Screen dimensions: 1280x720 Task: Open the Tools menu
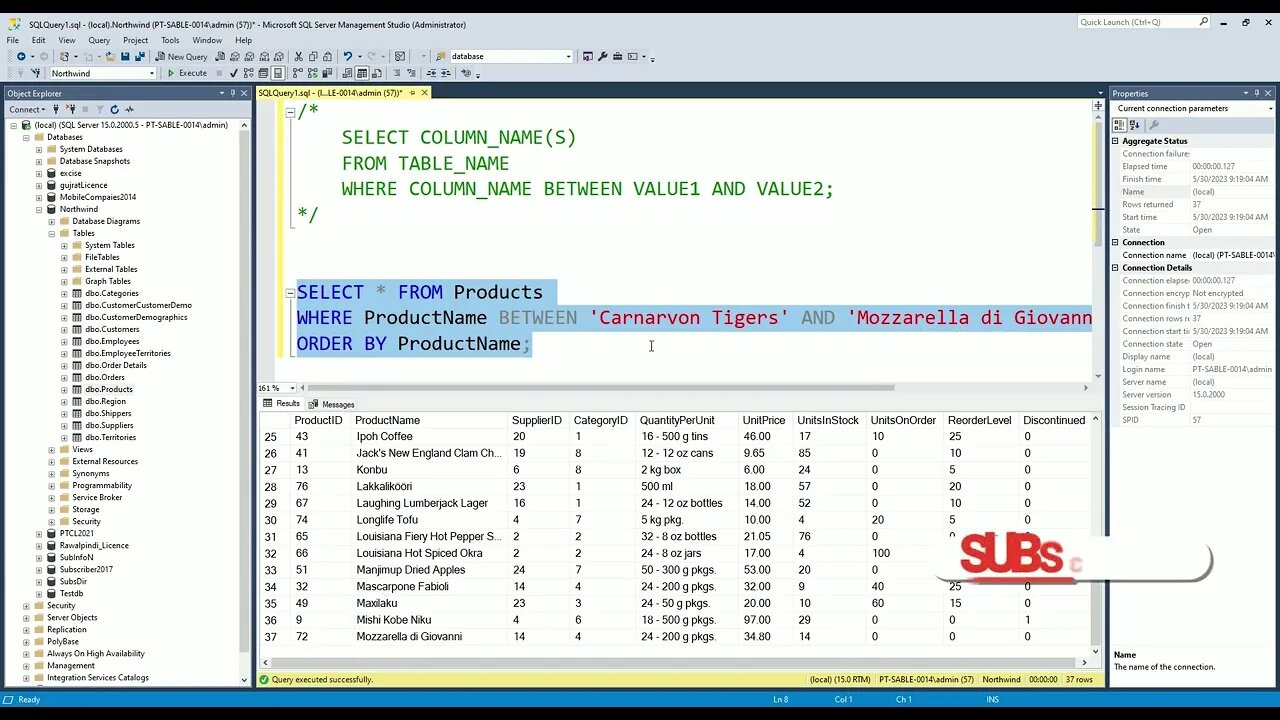click(x=170, y=40)
